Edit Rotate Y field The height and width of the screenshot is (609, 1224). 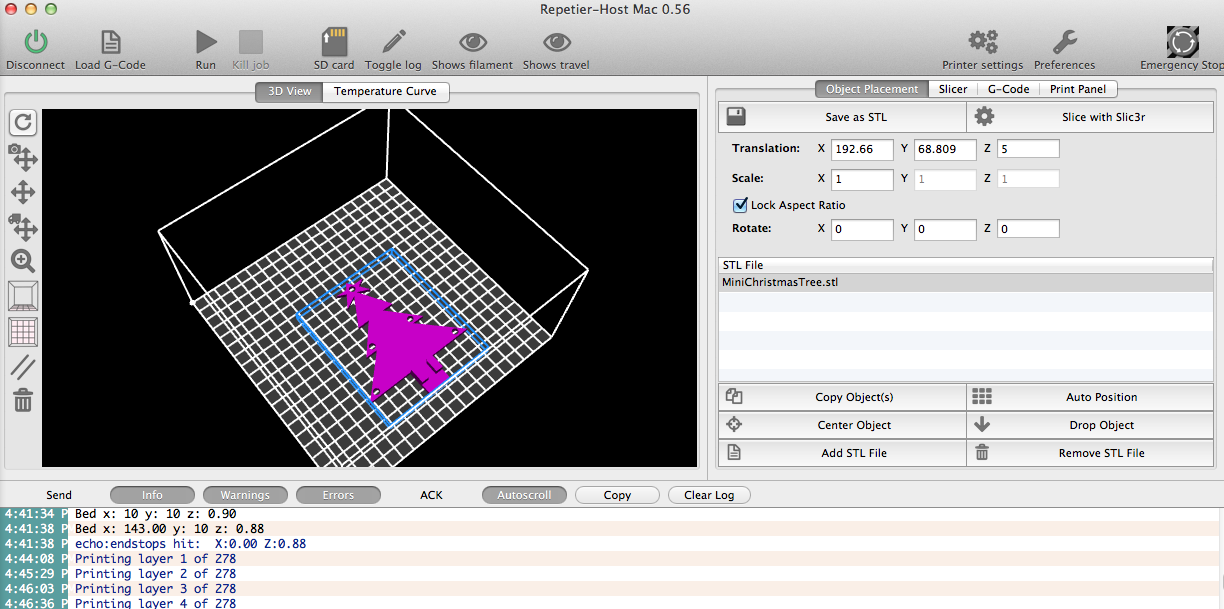tap(945, 229)
